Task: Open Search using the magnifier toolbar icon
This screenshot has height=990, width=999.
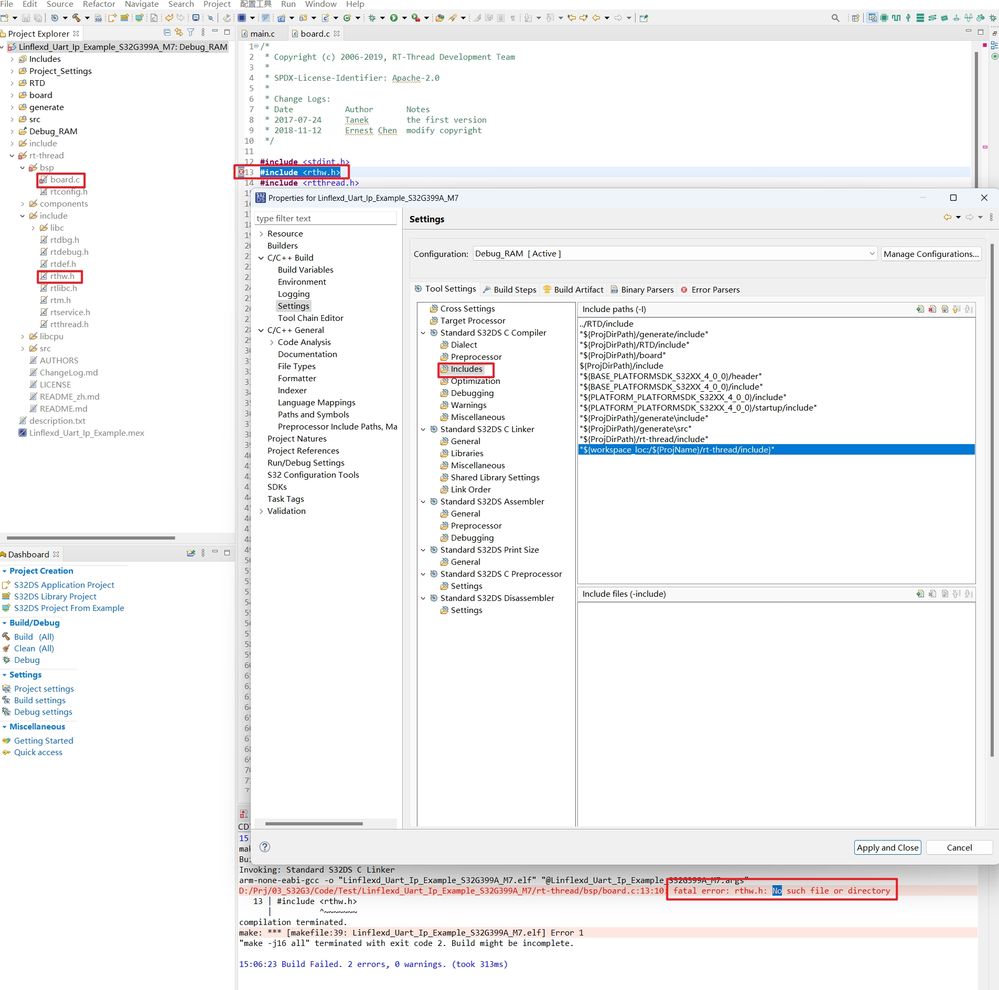Action: pyautogui.click(x=836, y=17)
